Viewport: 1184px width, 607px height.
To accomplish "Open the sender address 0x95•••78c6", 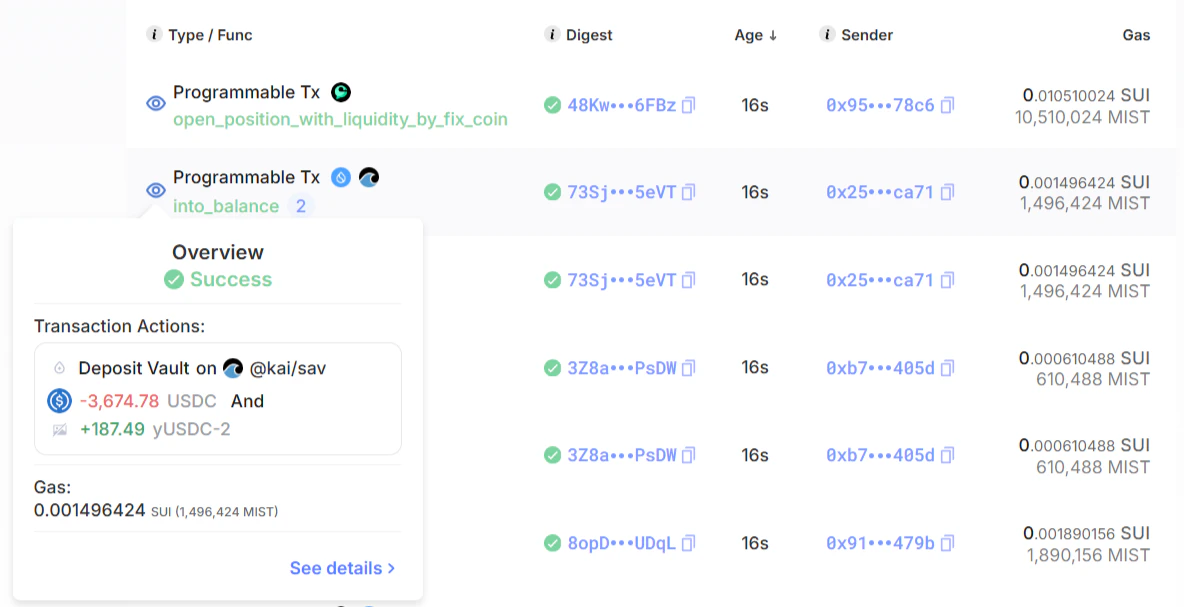I will point(880,105).
